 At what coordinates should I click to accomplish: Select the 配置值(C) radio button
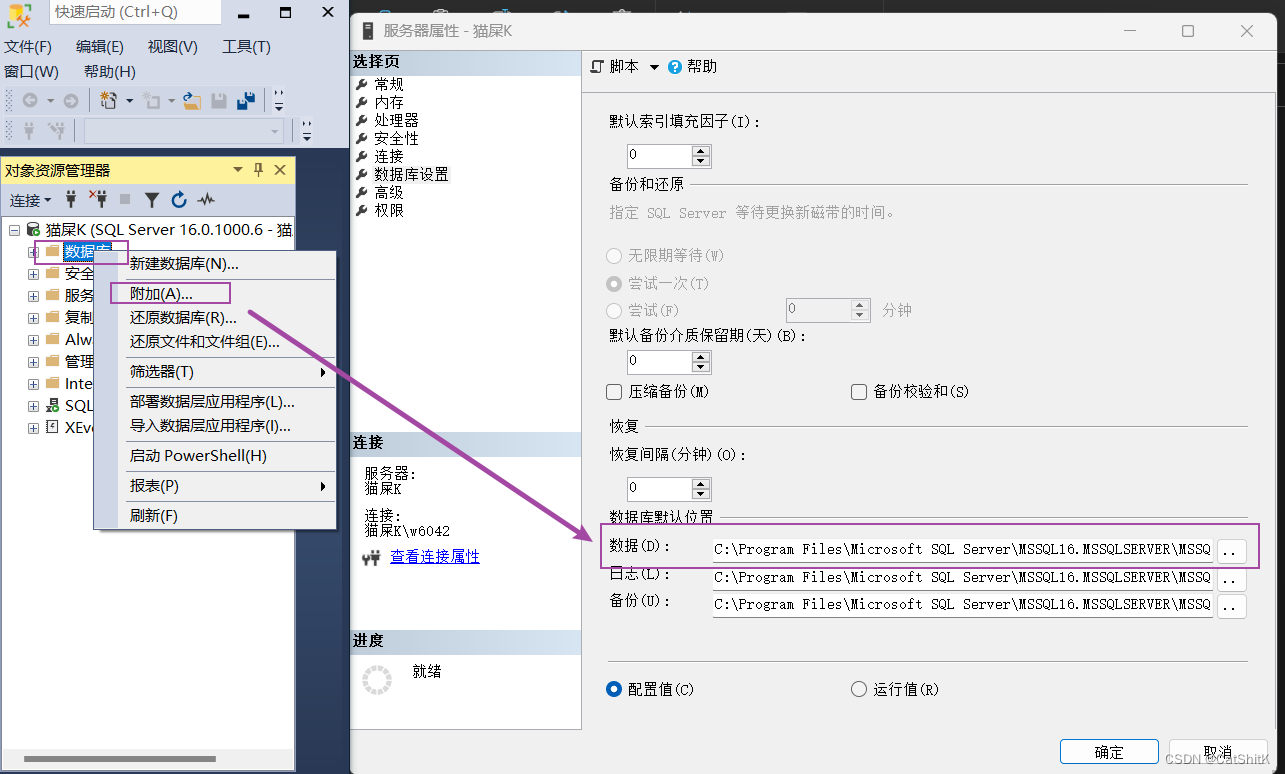(x=614, y=689)
